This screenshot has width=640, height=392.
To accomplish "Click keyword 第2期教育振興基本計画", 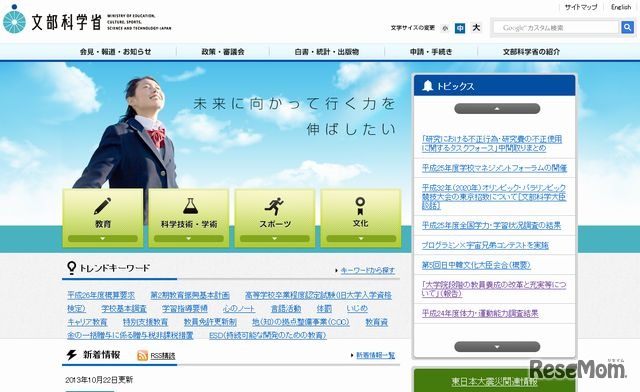I will tap(190, 295).
